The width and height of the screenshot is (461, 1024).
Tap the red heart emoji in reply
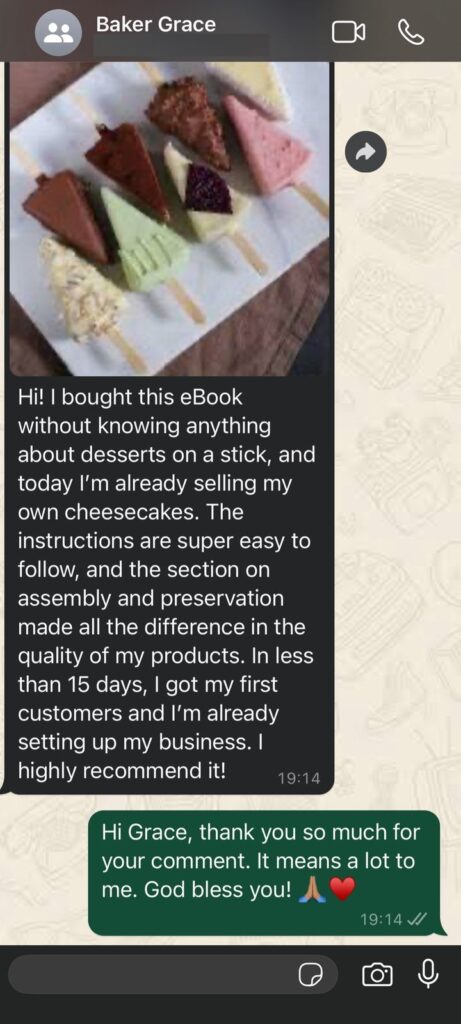coord(342,889)
